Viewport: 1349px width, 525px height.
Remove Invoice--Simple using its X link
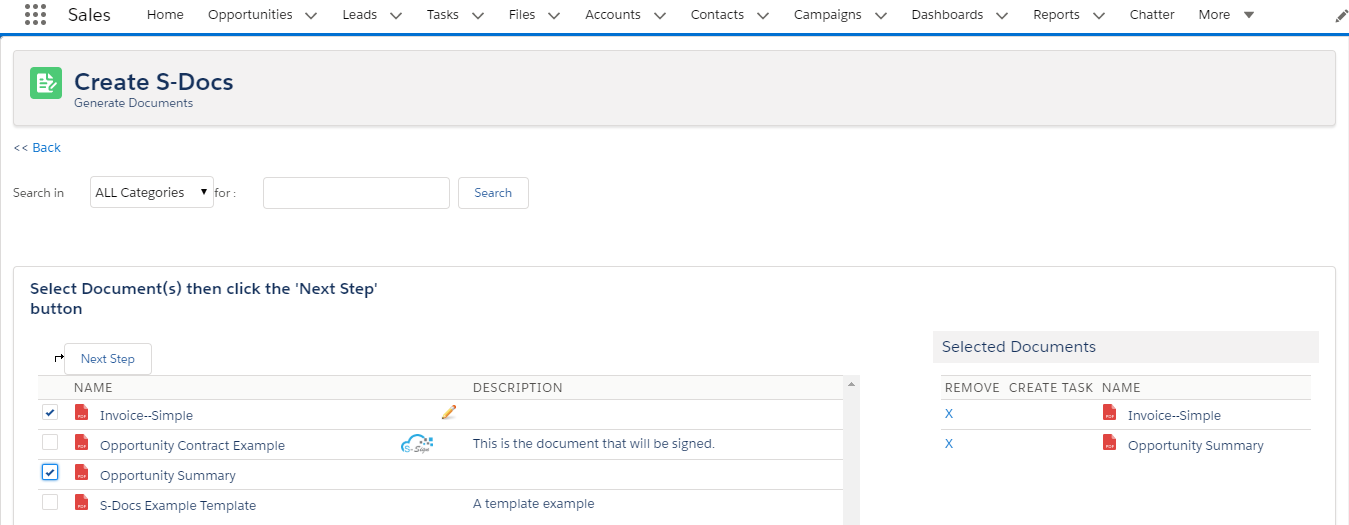click(949, 414)
